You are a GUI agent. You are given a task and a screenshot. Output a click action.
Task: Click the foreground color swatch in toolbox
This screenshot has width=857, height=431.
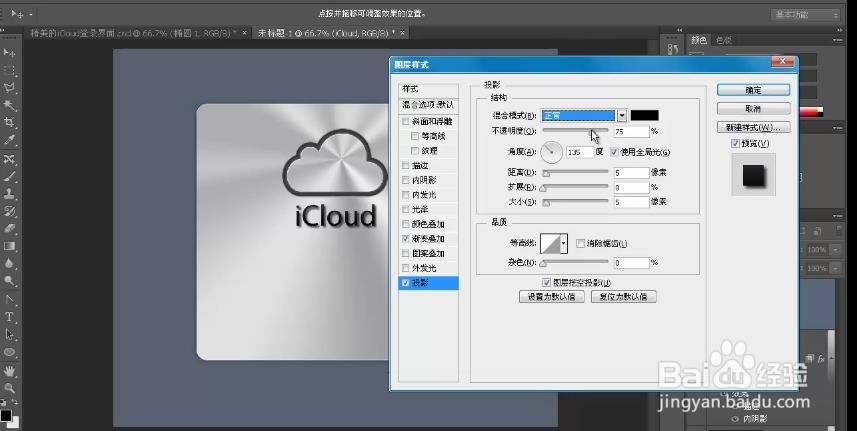5,415
